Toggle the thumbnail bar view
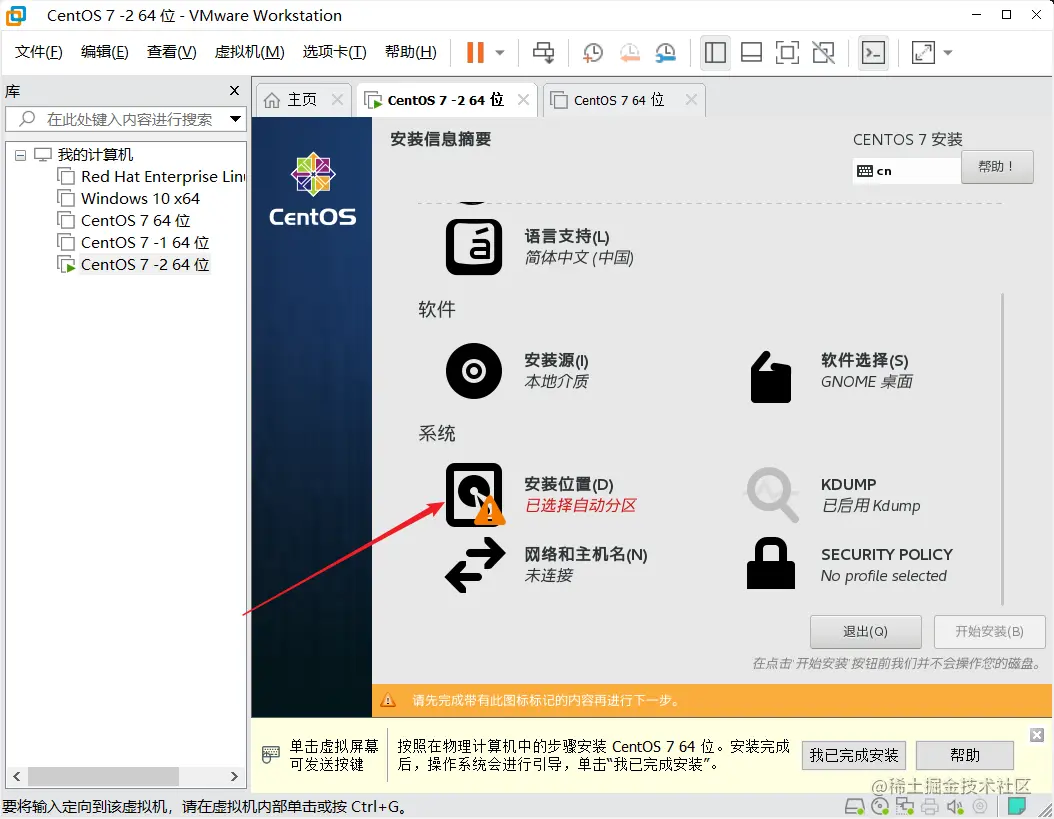This screenshot has width=1054, height=819. click(752, 52)
